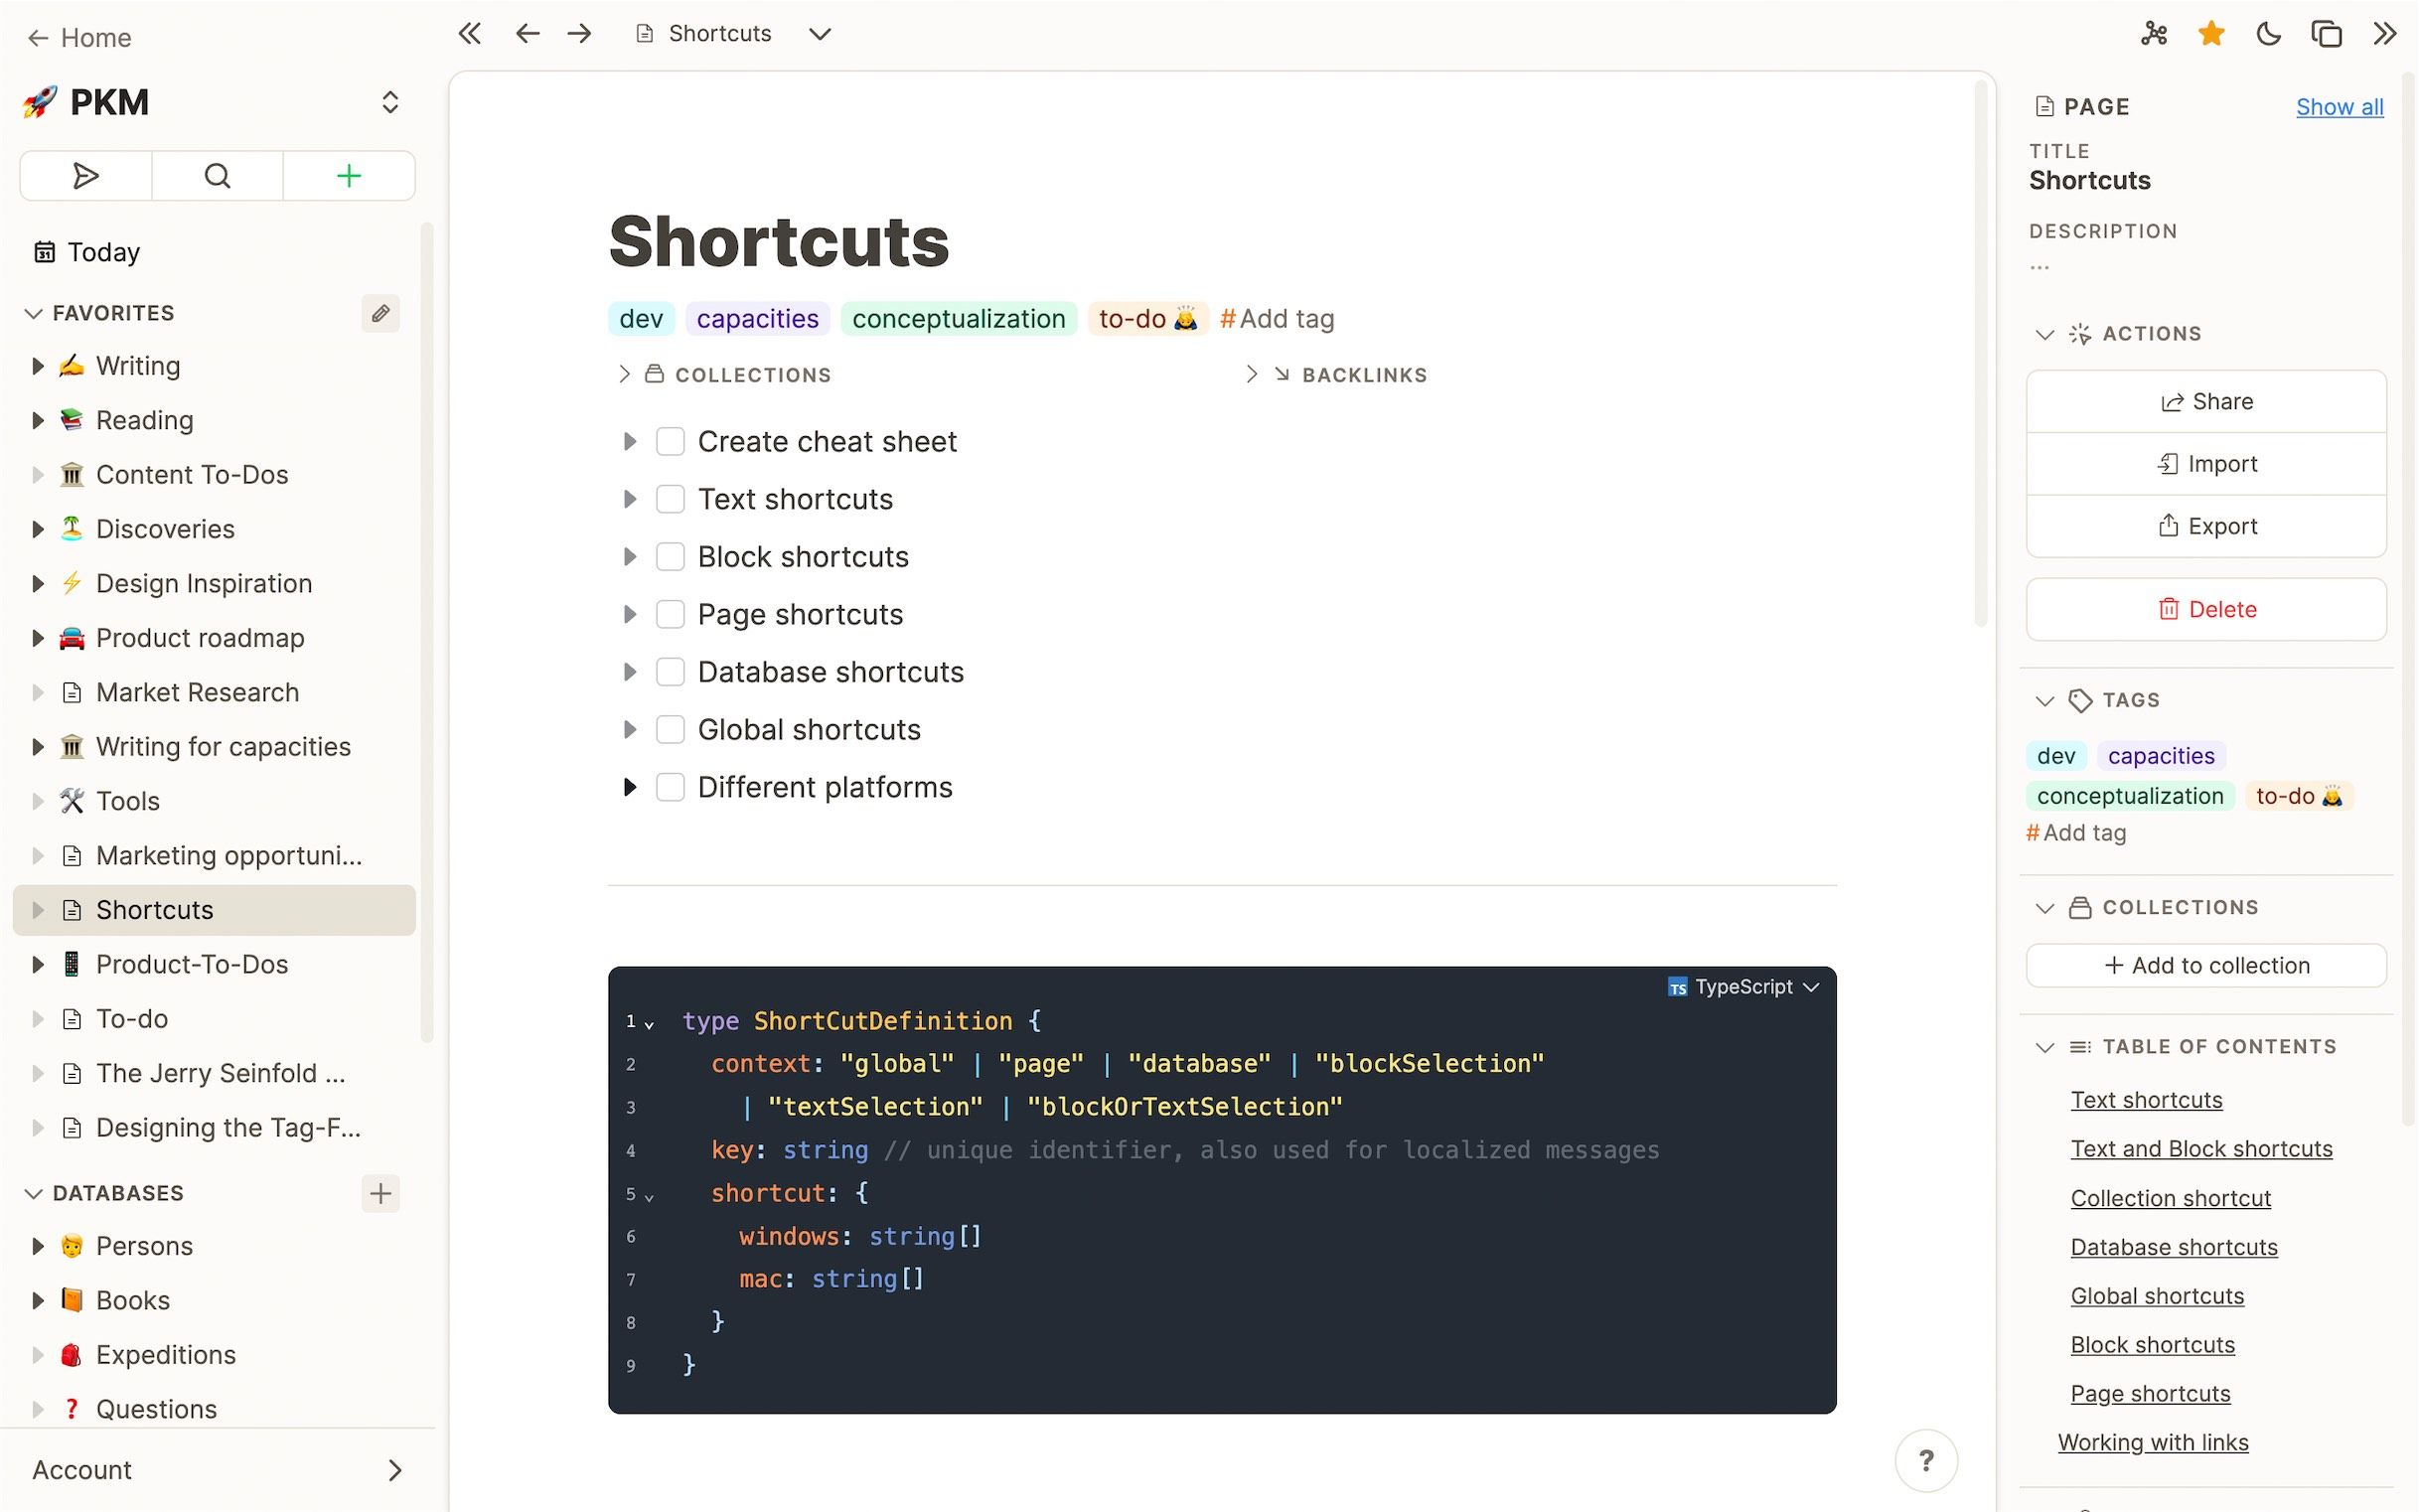Image resolution: width=2419 pixels, height=1512 pixels.
Task: Edit favorites with pencil icon
Action: (x=380, y=314)
